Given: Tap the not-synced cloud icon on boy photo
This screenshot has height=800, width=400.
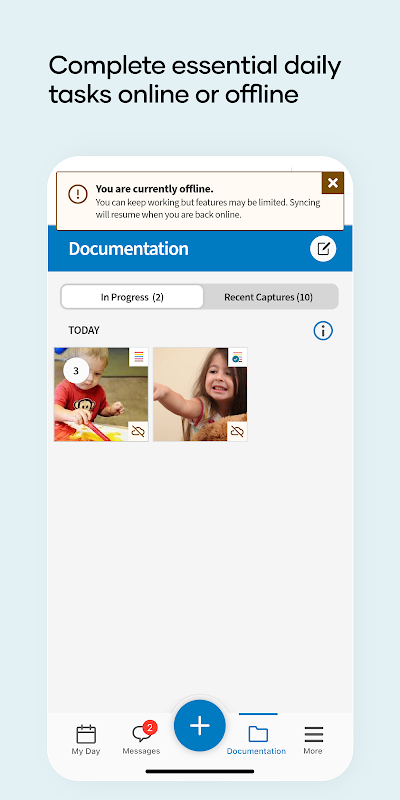Looking at the screenshot, I should coord(138,432).
